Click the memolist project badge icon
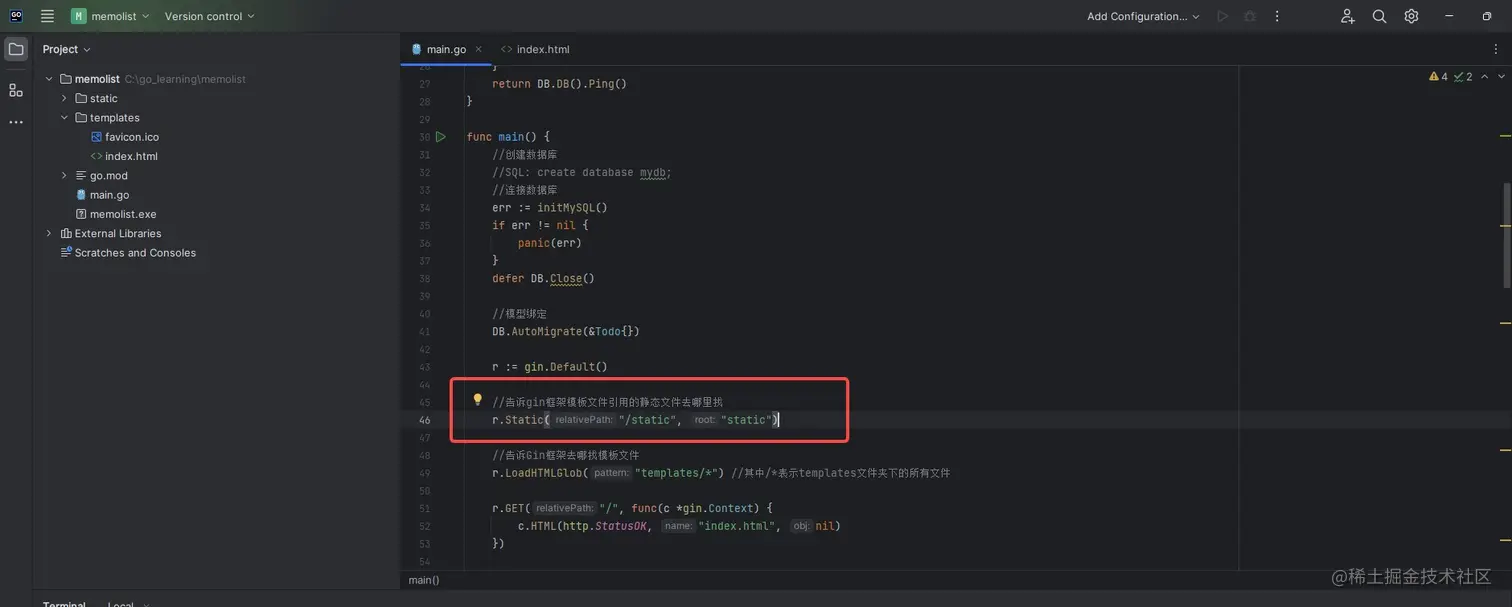This screenshot has width=1512, height=607. [78, 16]
